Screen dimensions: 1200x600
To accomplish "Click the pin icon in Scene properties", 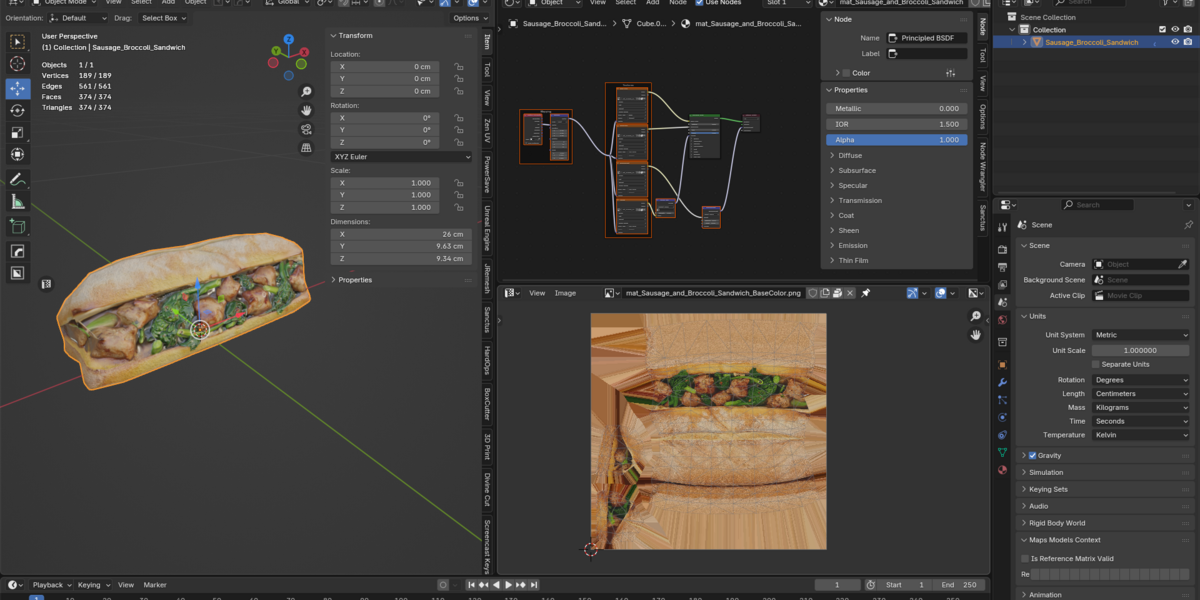I will click(1188, 225).
